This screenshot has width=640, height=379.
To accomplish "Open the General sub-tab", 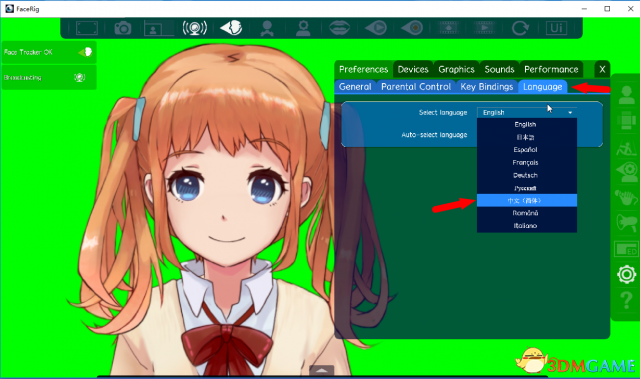I will 355,86.
